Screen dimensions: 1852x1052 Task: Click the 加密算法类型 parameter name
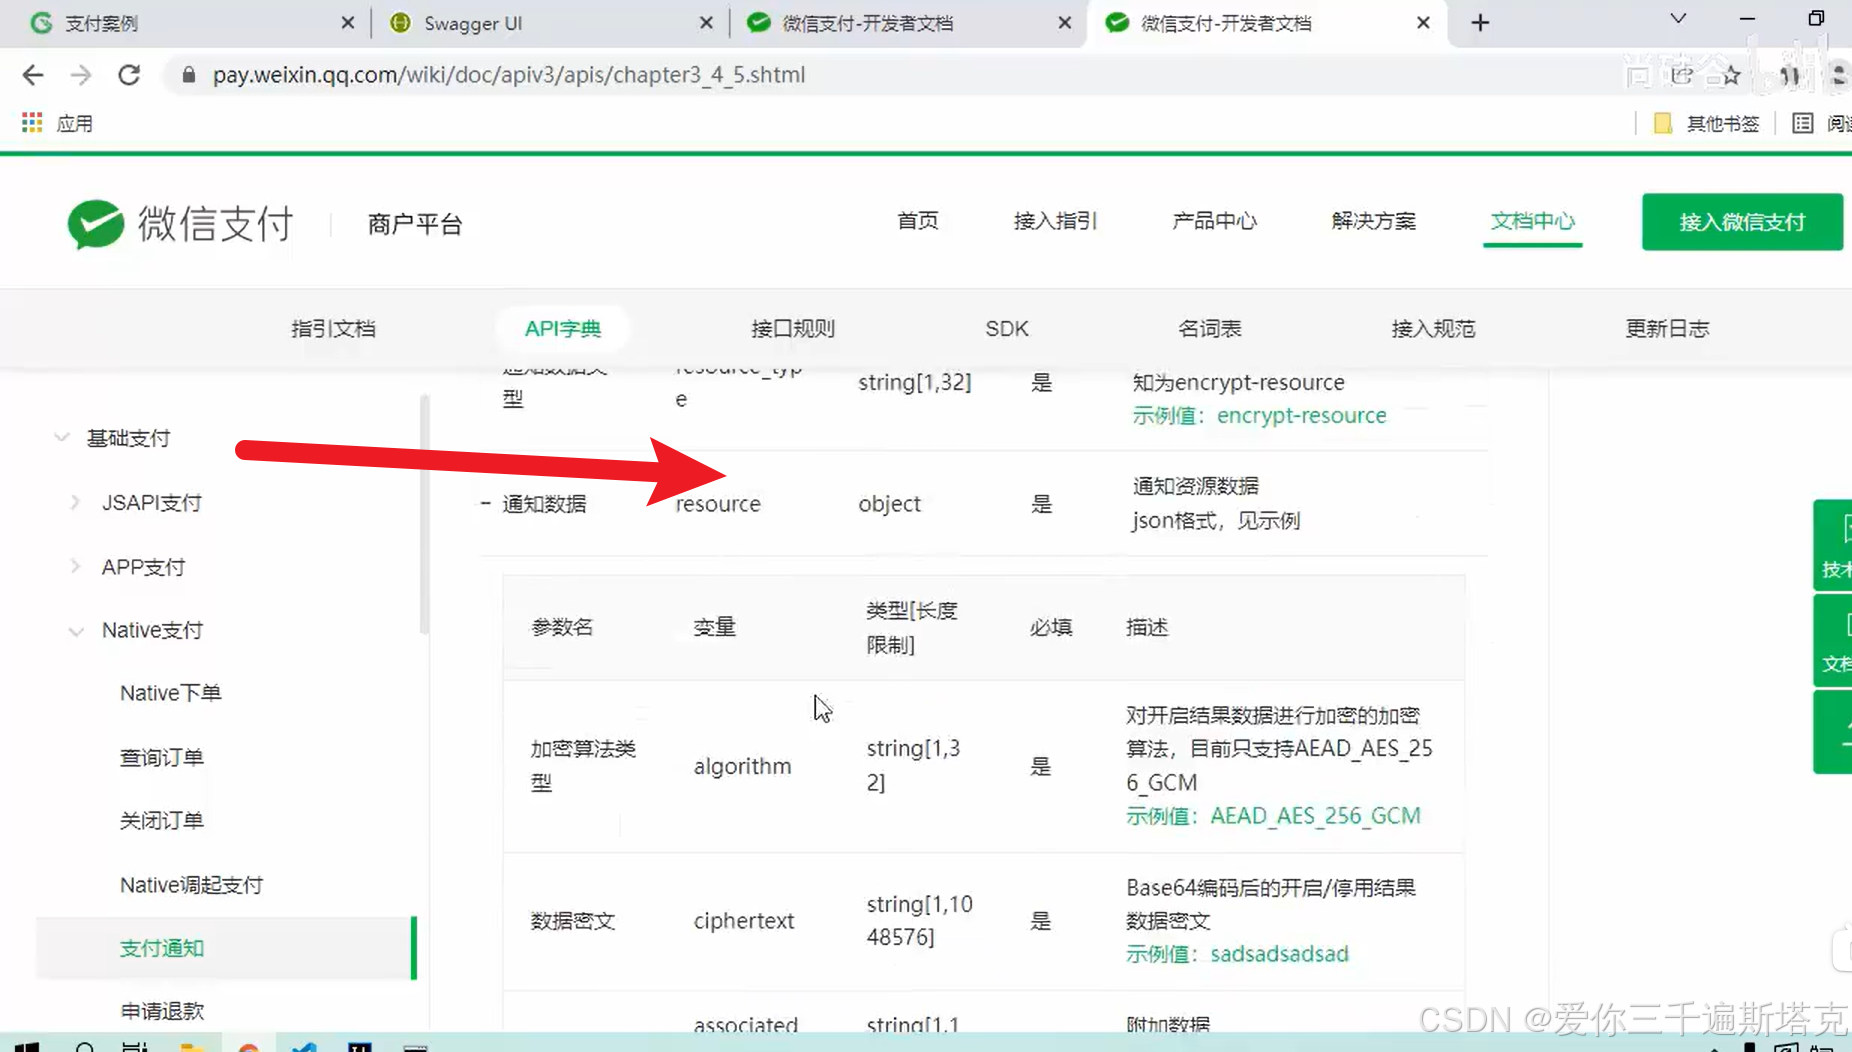(583, 765)
